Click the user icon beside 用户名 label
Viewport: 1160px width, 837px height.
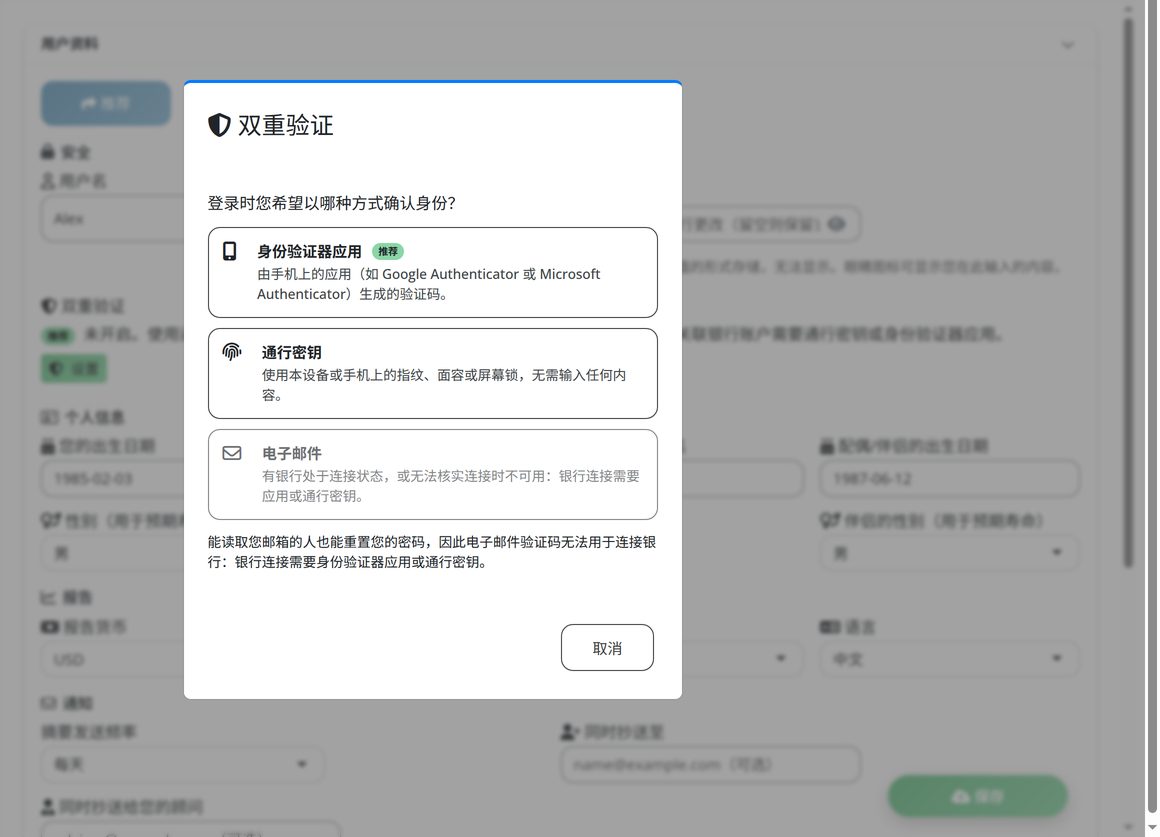pyautogui.click(x=48, y=181)
